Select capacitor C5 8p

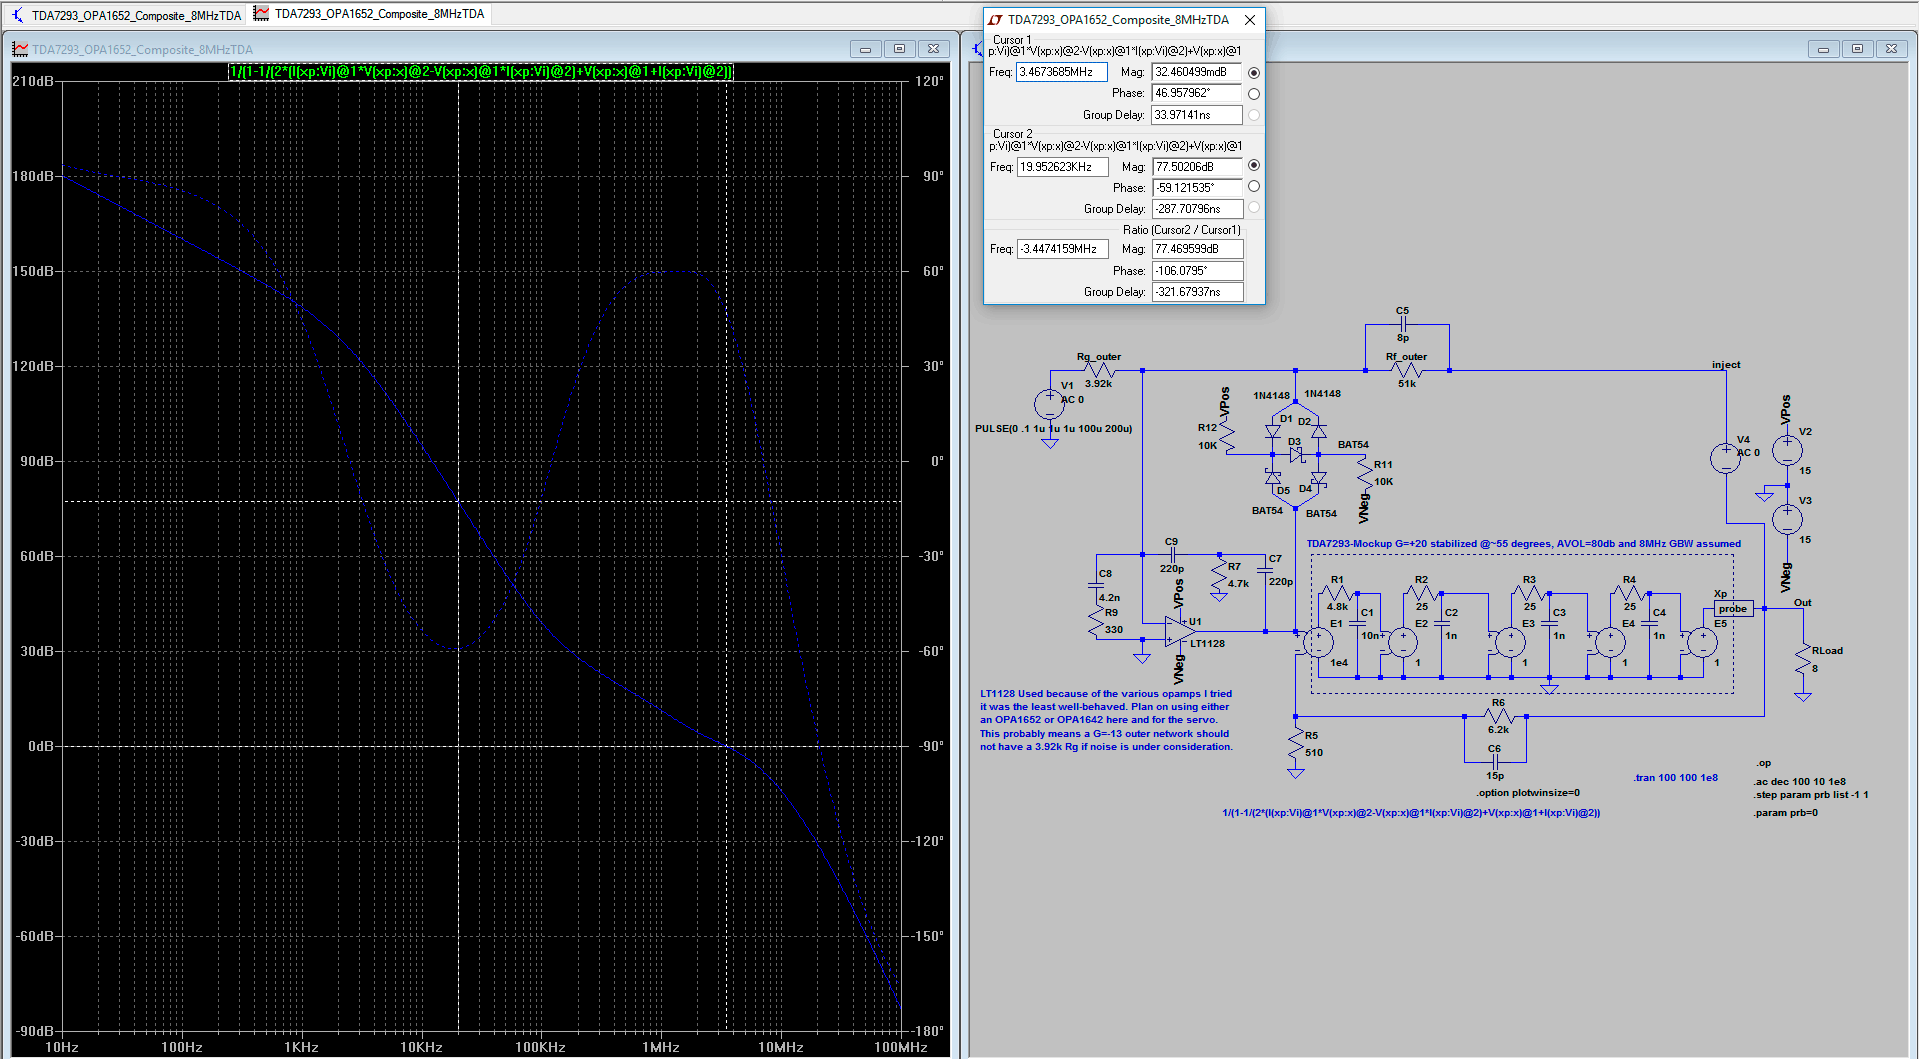(x=1403, y=324)
